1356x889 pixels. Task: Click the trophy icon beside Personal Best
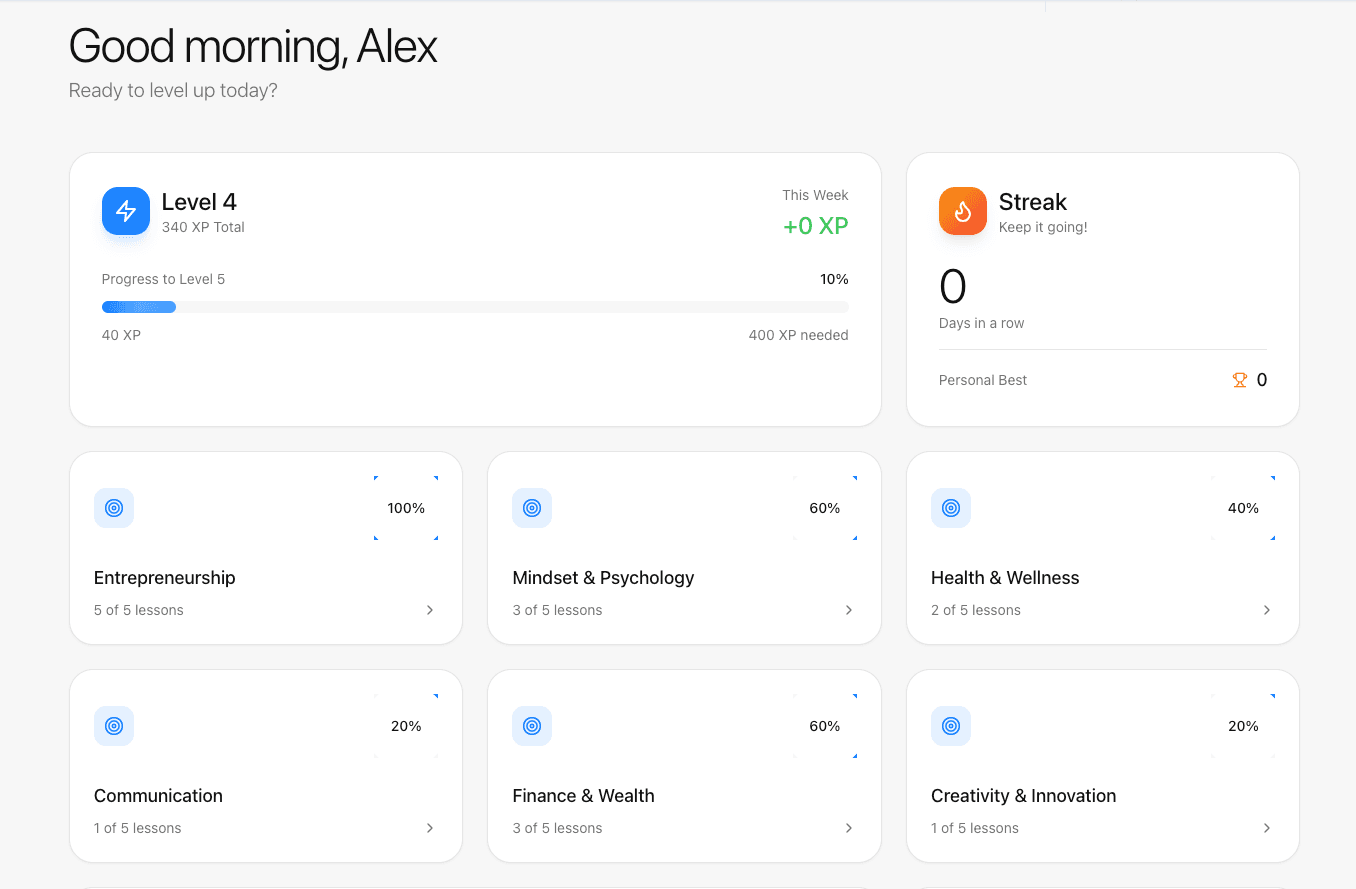click(x=1240, y=380)
